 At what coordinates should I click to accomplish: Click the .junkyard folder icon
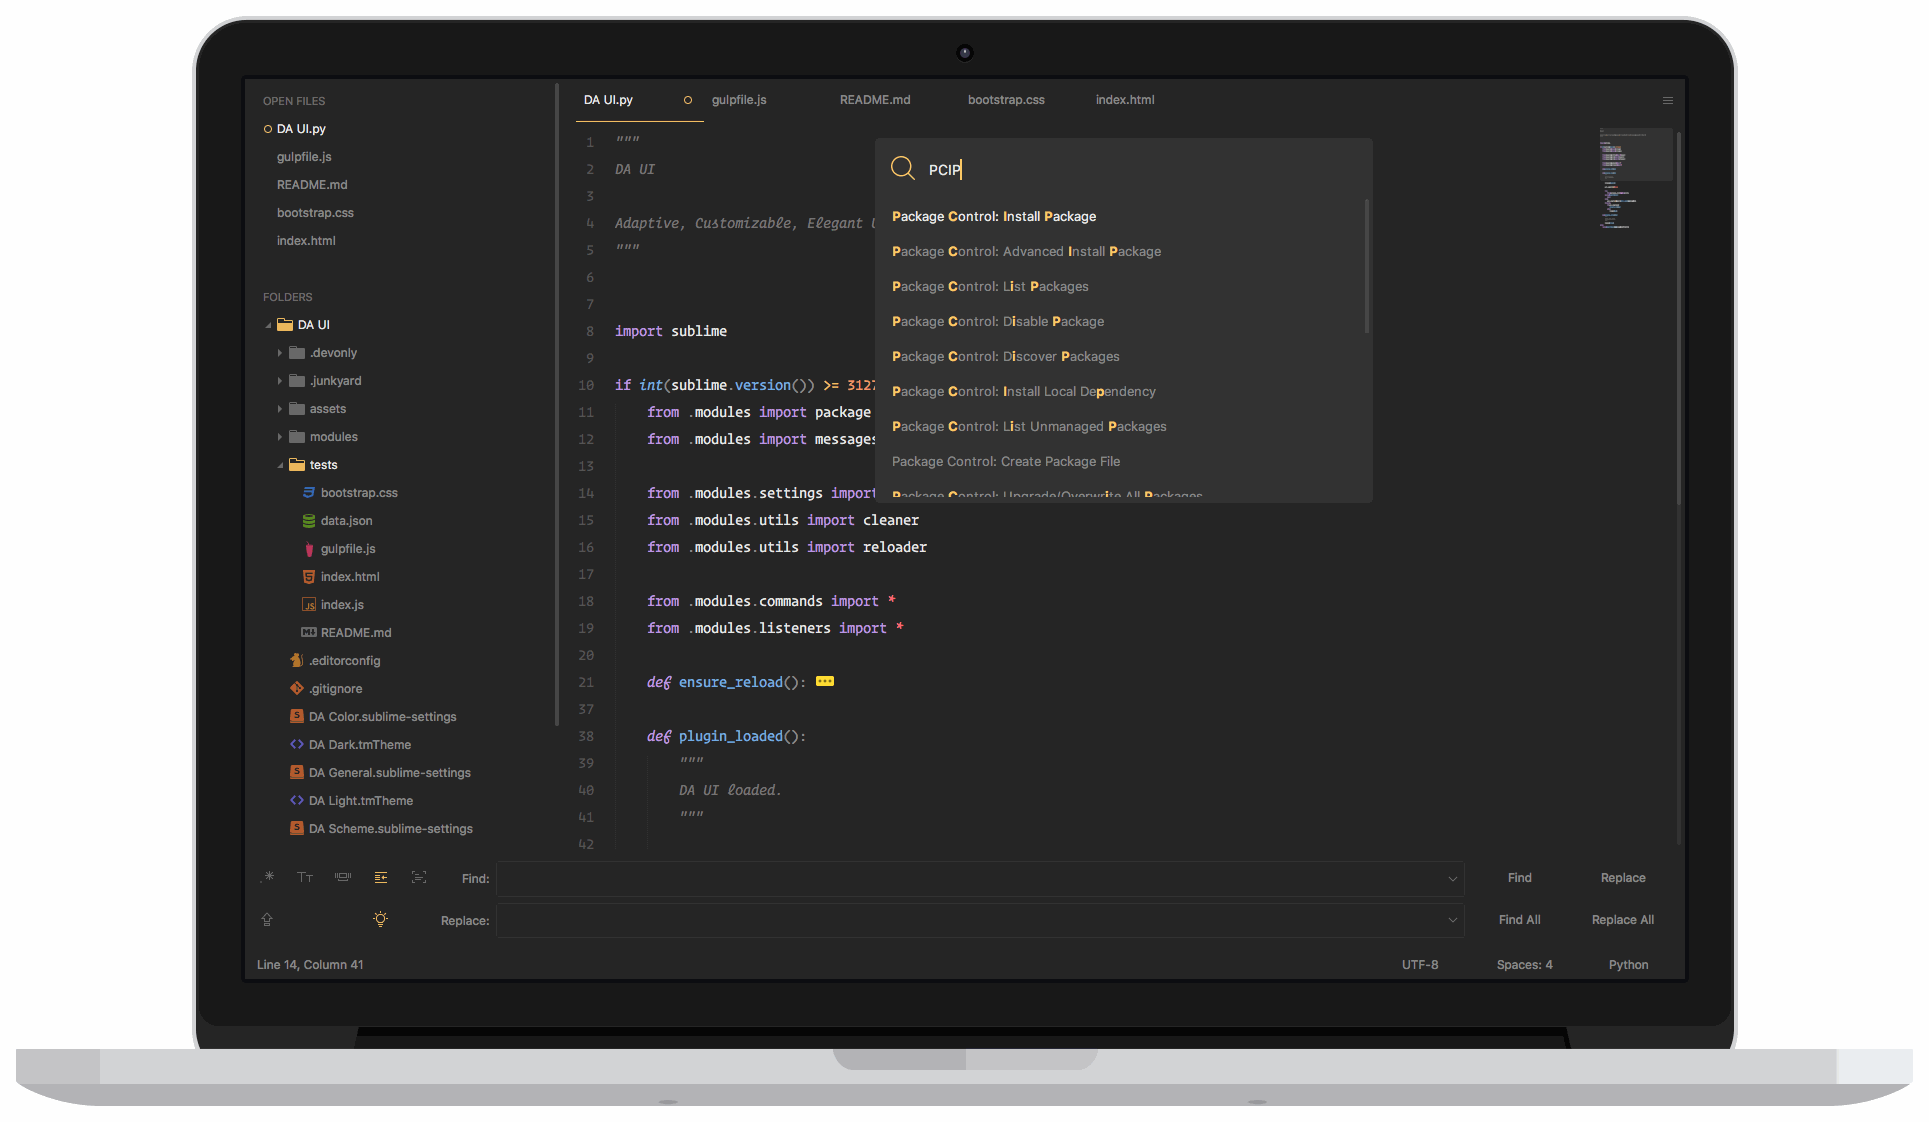297,381
